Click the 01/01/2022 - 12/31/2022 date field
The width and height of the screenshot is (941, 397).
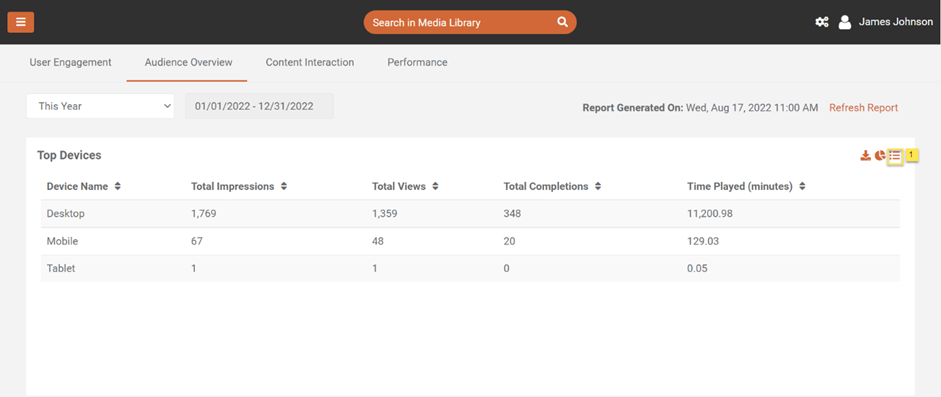(259, 106)
